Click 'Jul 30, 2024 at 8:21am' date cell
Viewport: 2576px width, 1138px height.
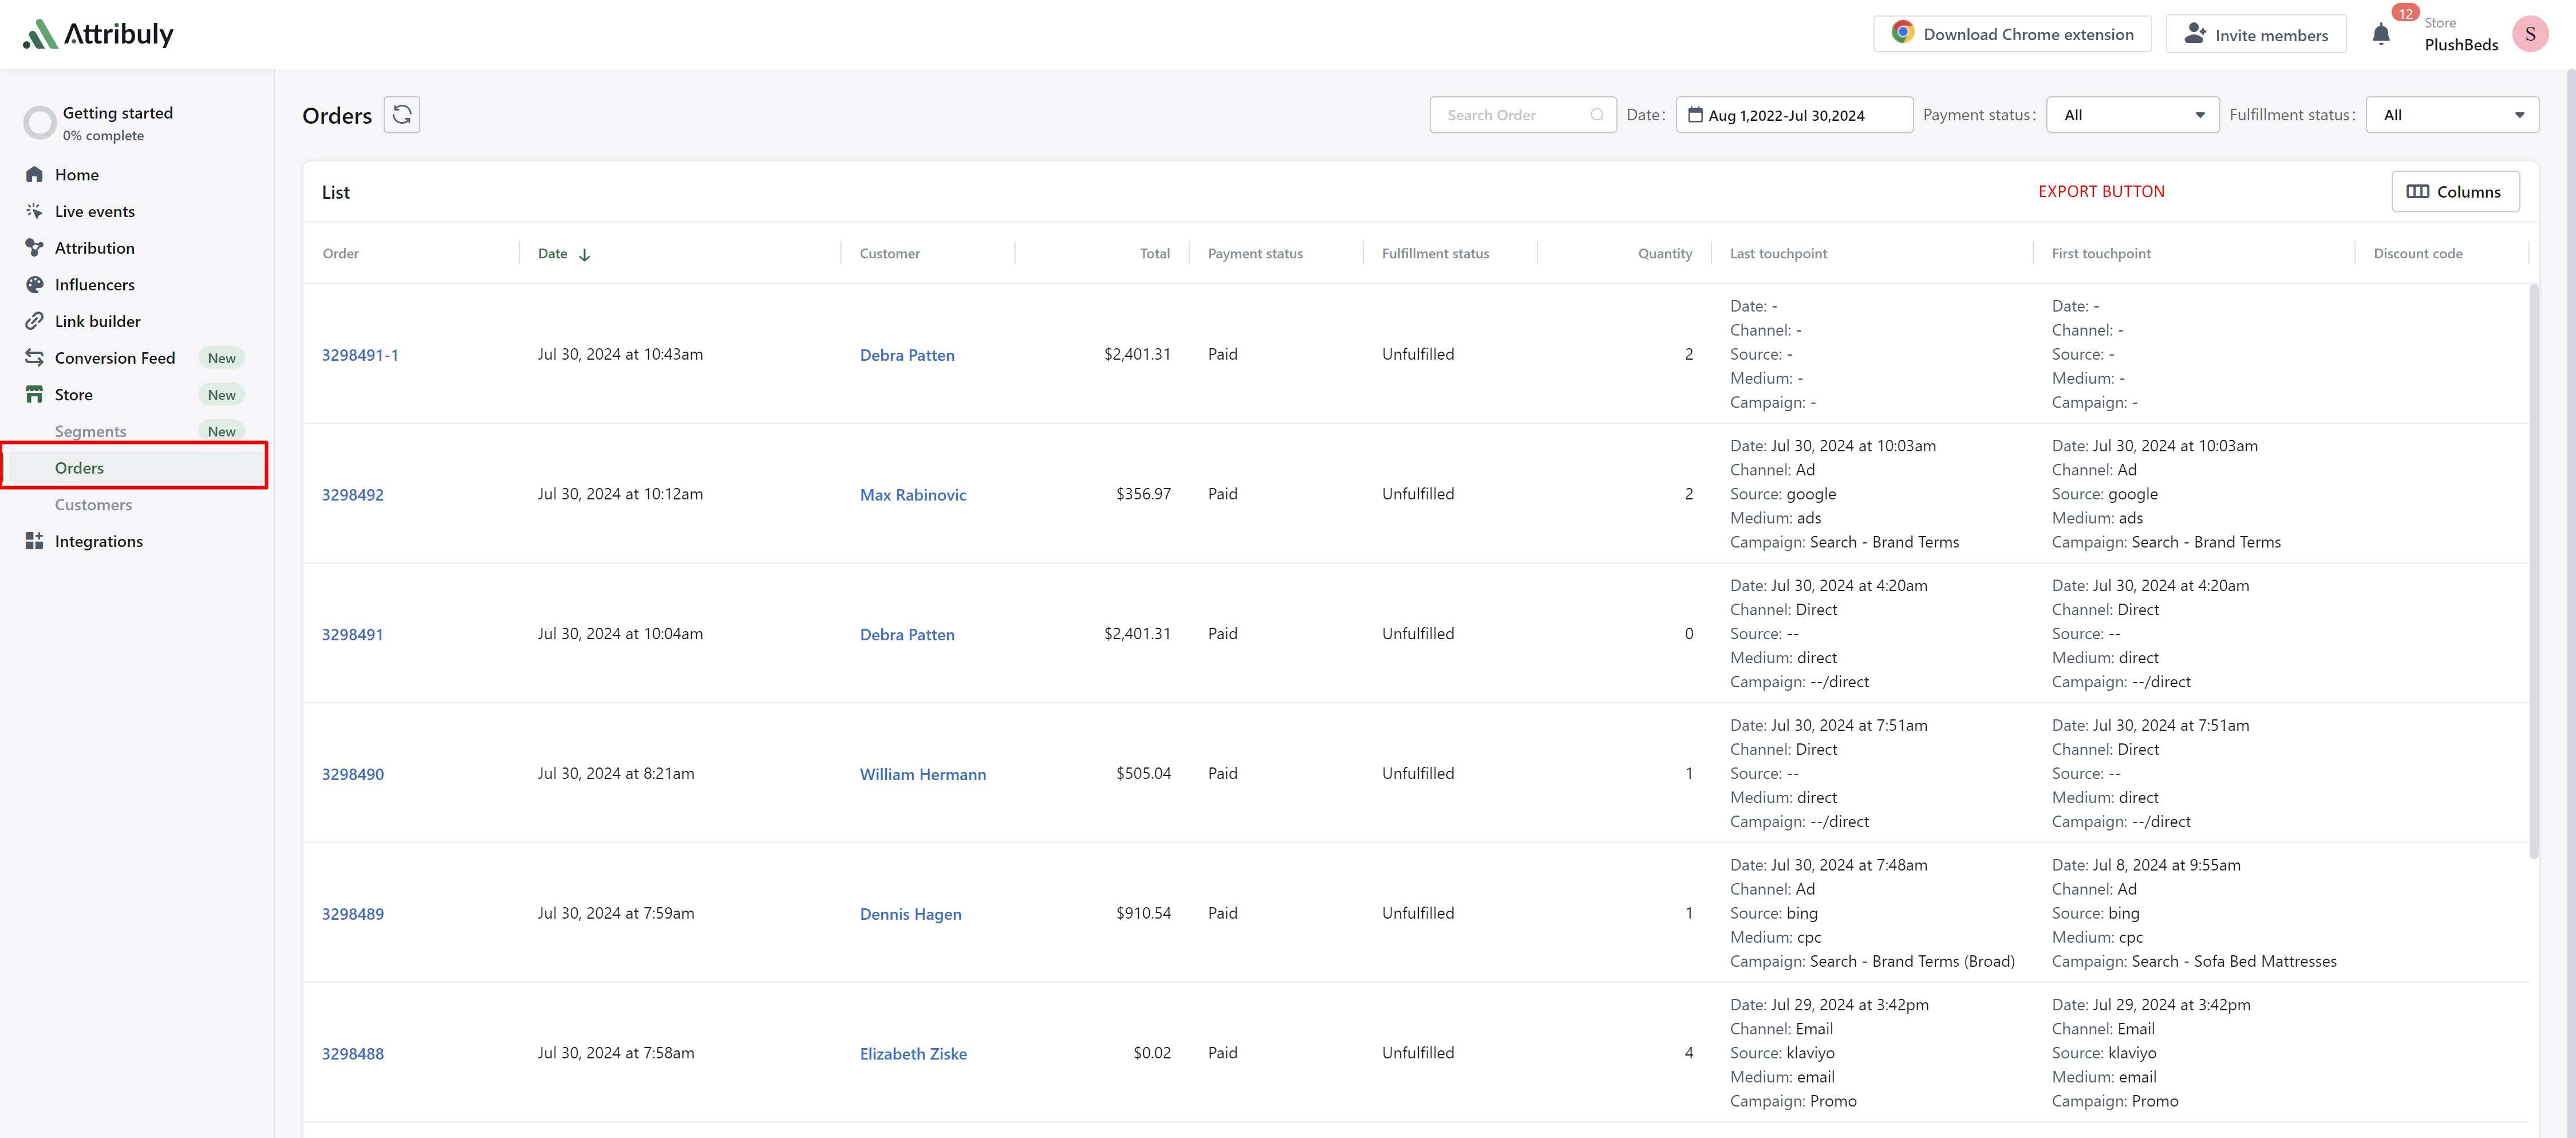pos(616,773)
